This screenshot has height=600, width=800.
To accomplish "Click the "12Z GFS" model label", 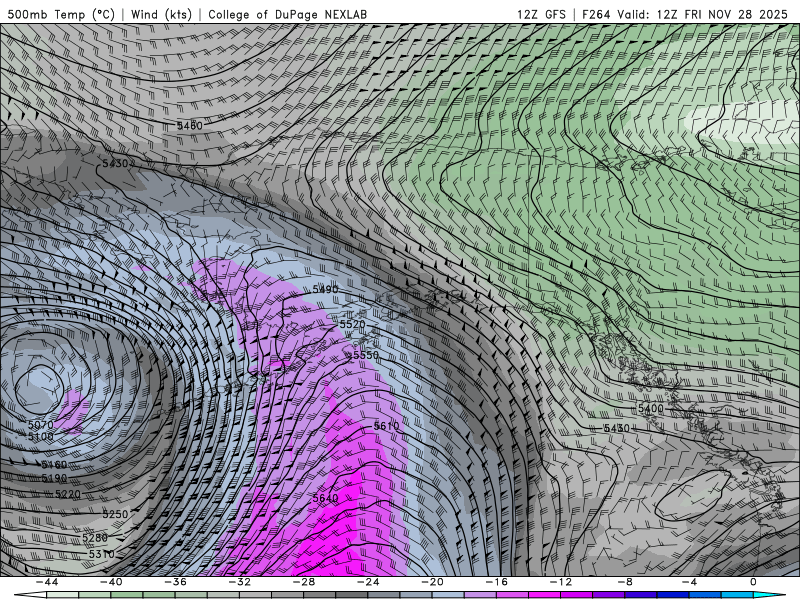I will [541, 14].
